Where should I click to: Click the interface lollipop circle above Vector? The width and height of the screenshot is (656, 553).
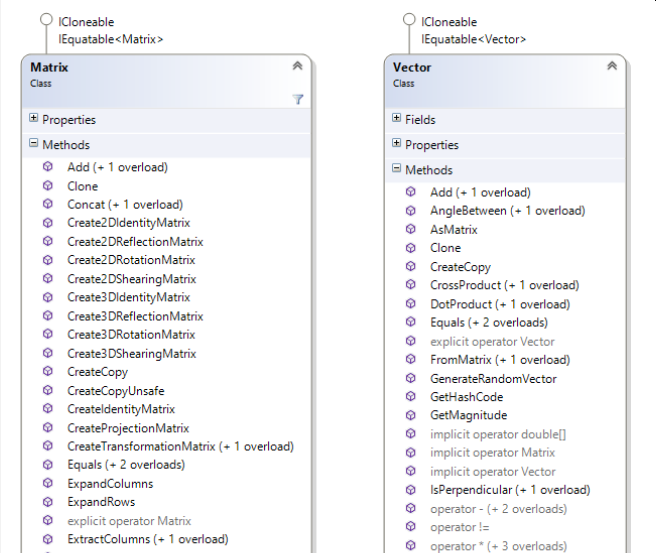coord(409,19)
